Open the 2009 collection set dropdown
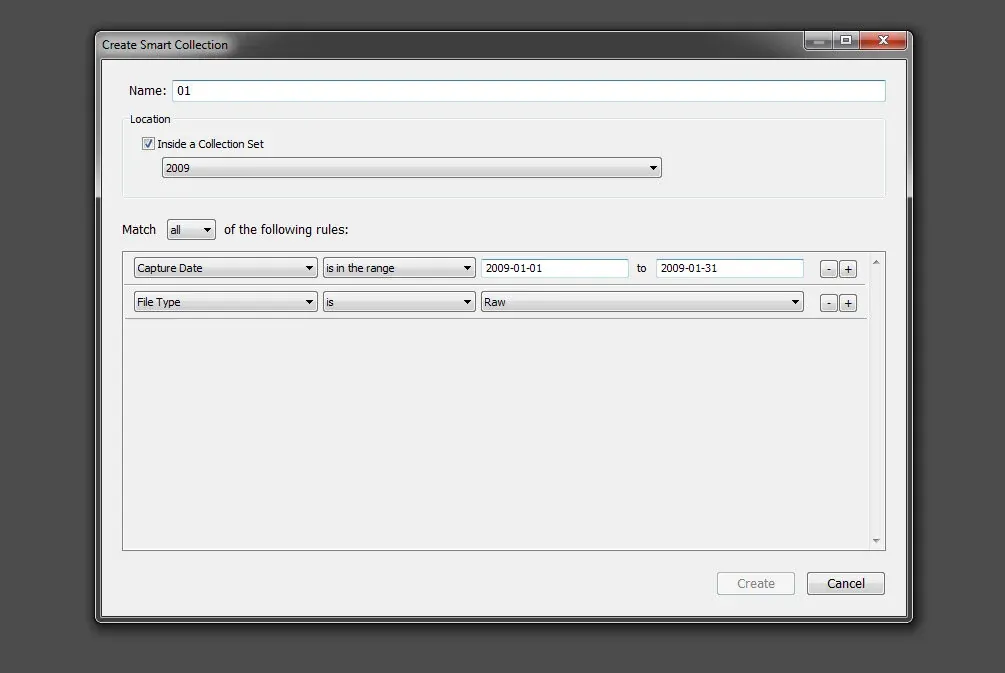 click(x=411, y=168)
